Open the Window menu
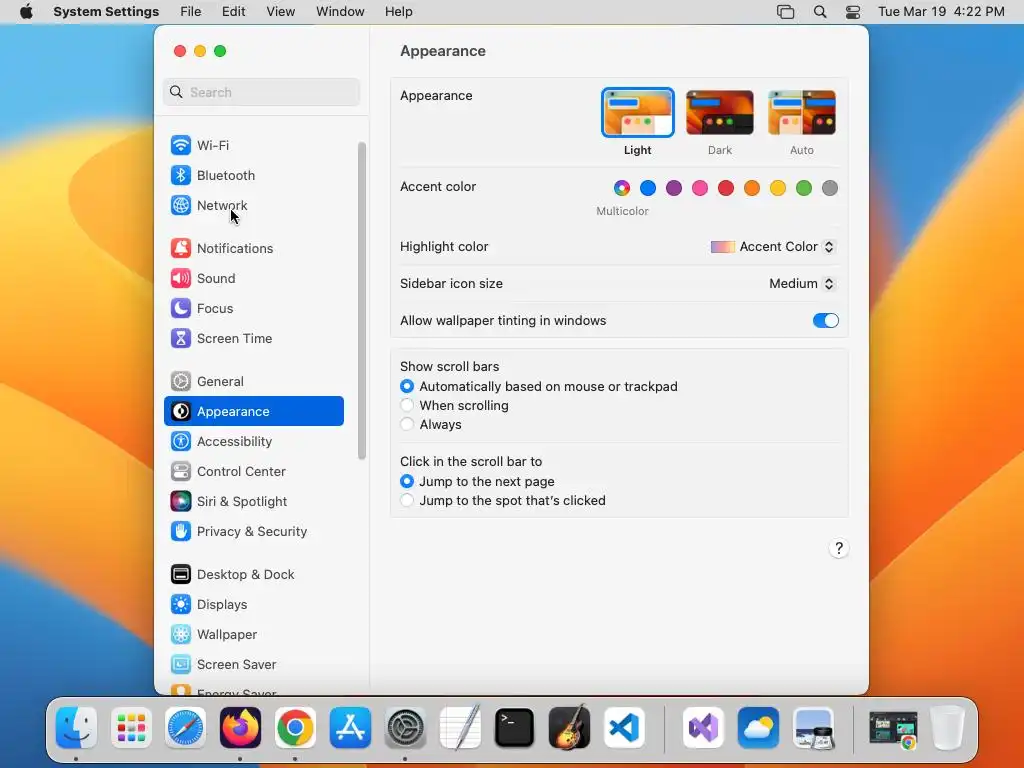The height and width of the screenshot is (768, 1024). tap(340, 12)
